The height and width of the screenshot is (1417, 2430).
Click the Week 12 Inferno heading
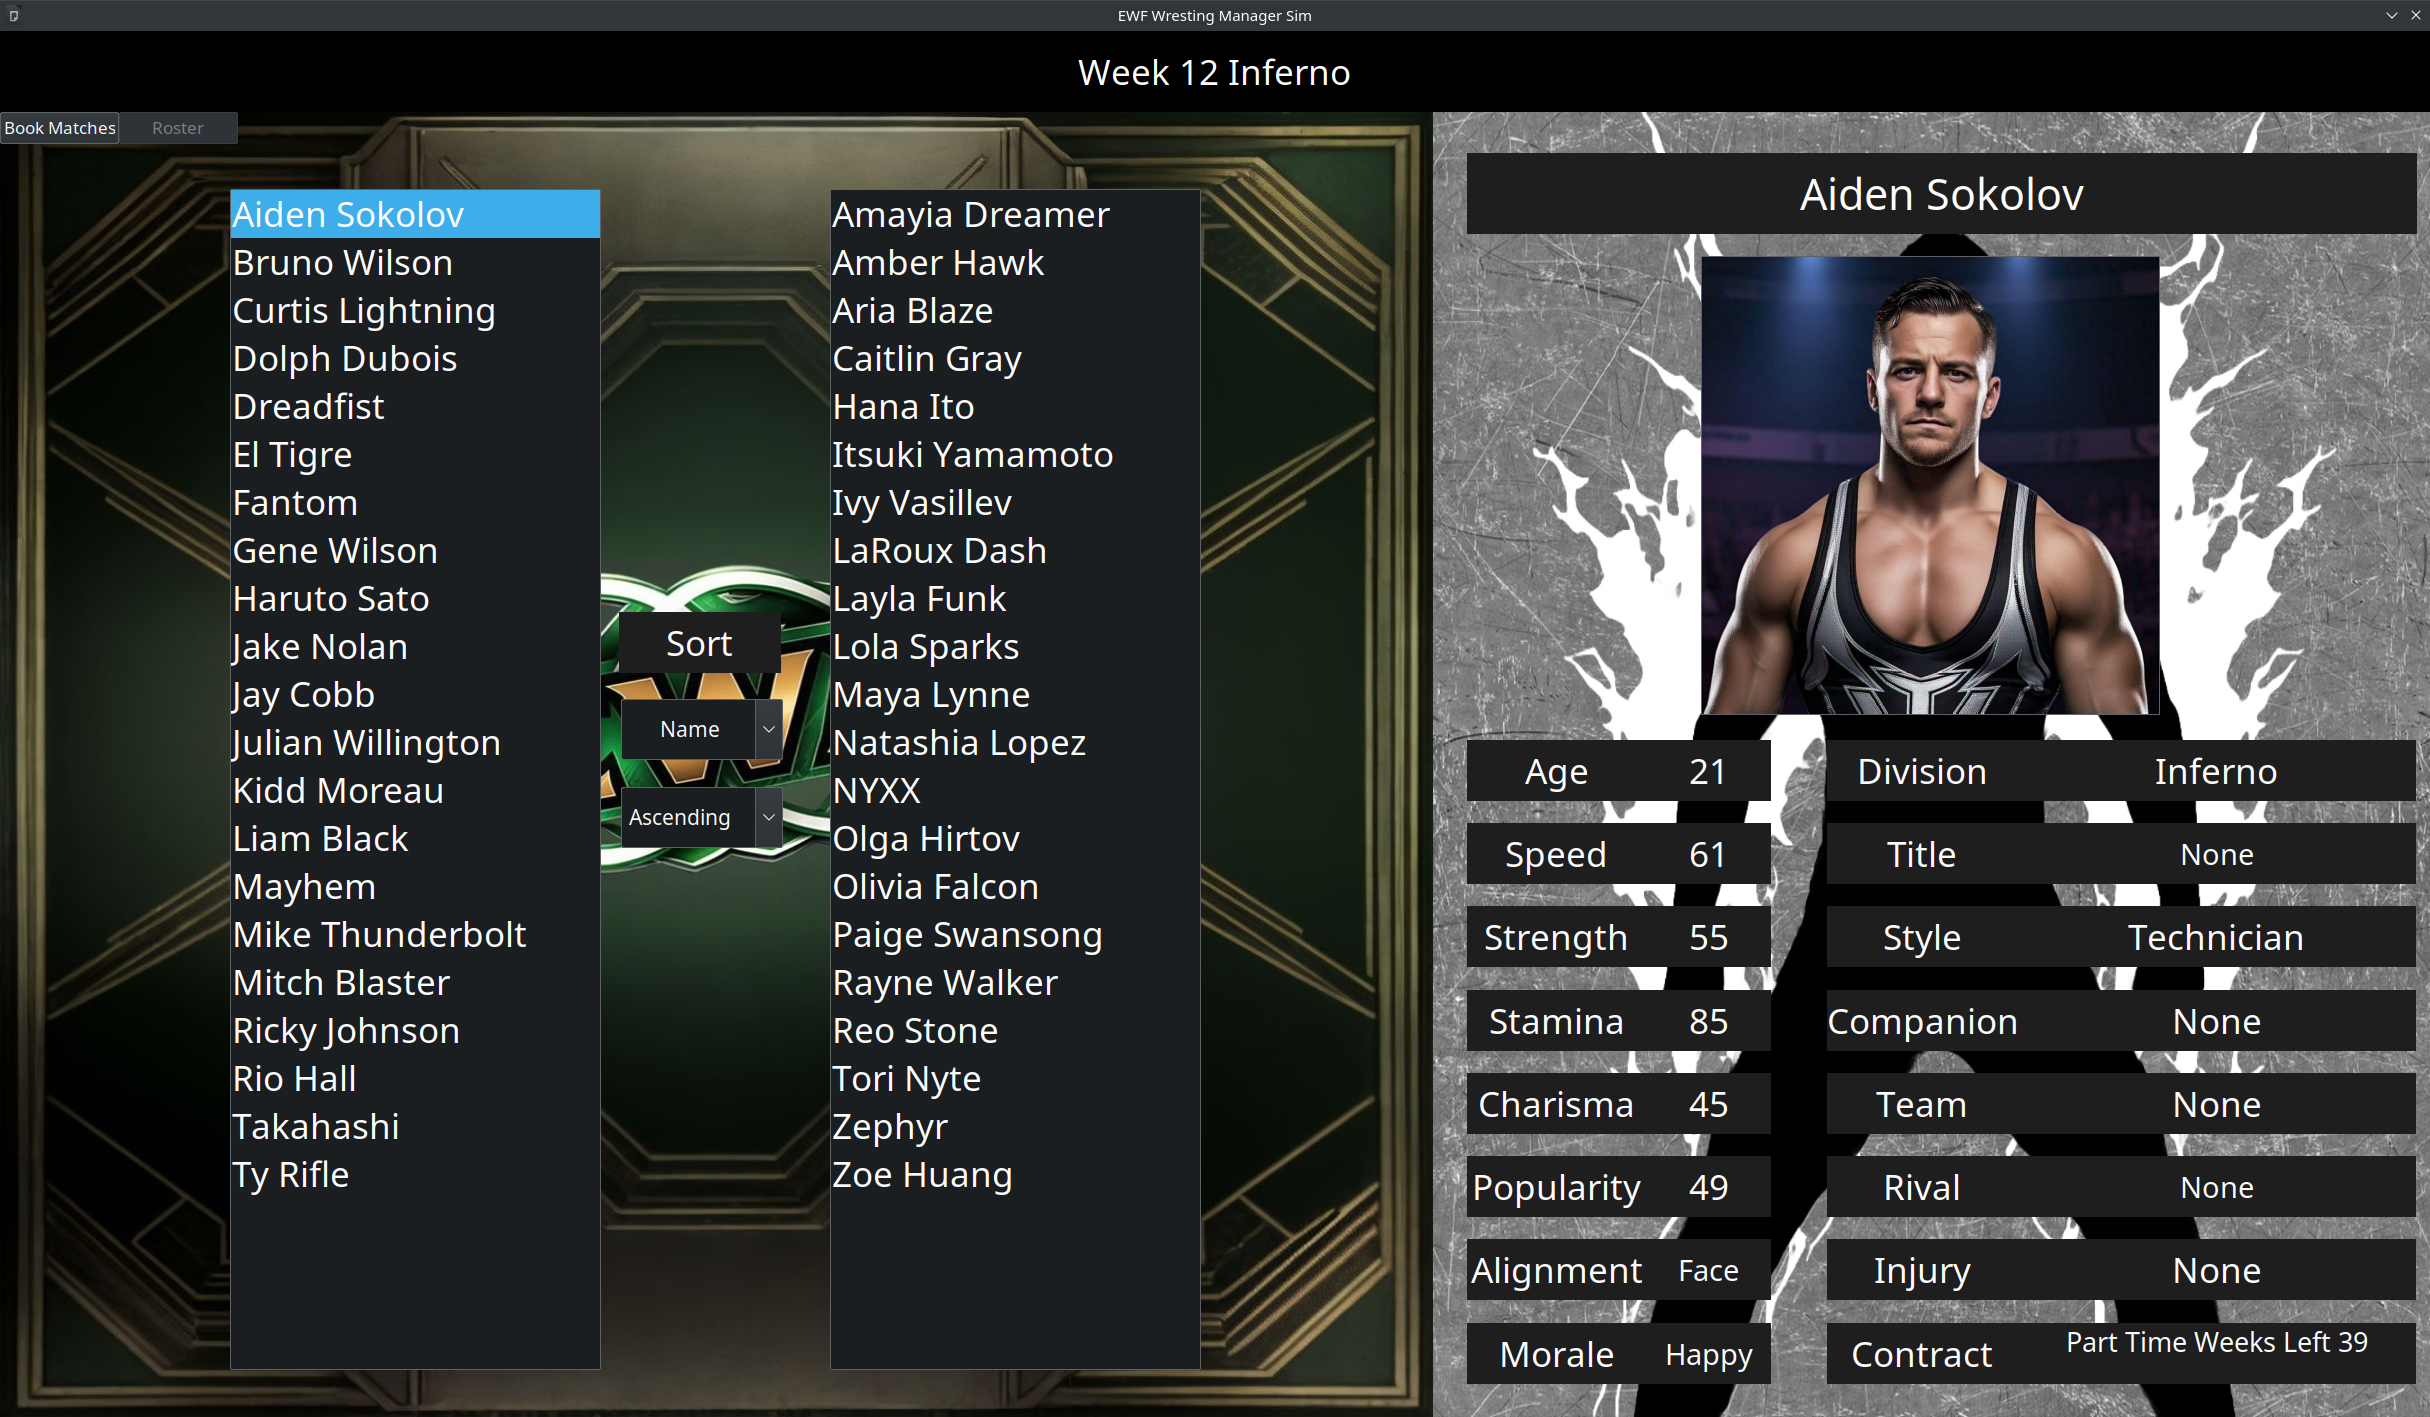pyautogui.click(x=1214, y=72)
